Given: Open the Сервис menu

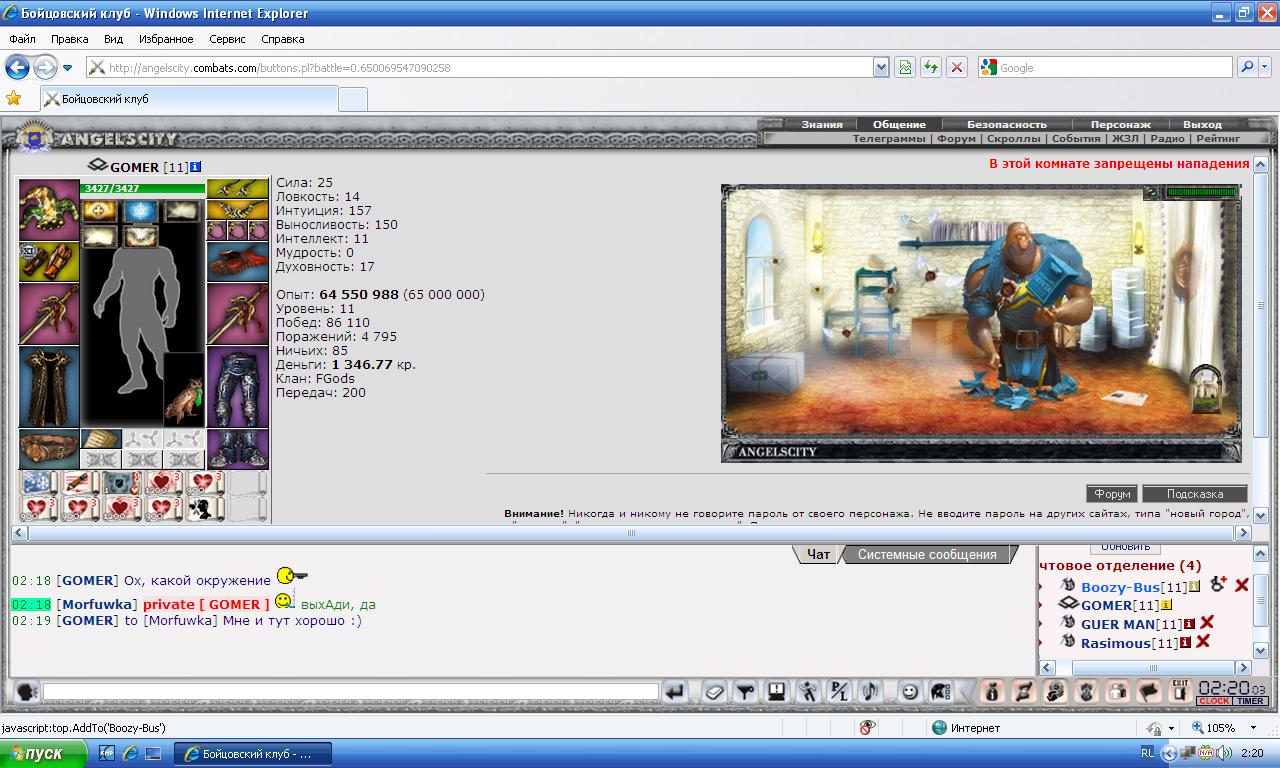Looking at the screenshot, I should pos(227,39).
